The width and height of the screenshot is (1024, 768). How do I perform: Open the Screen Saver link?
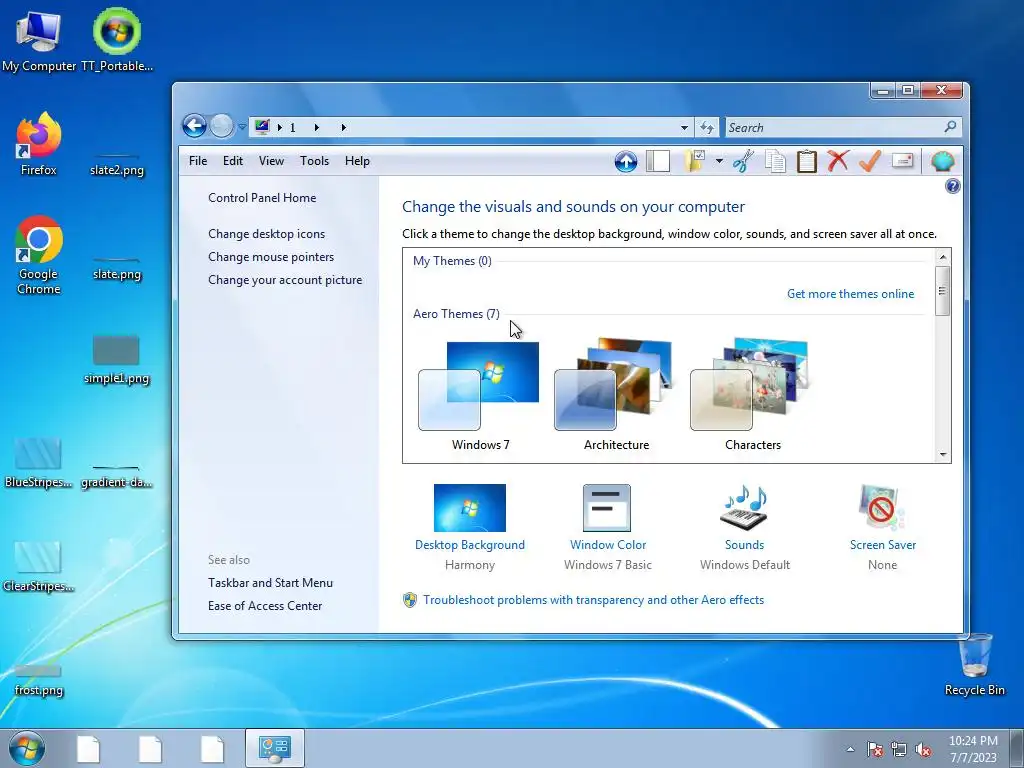pyautogui.click(x=882, y=545)
